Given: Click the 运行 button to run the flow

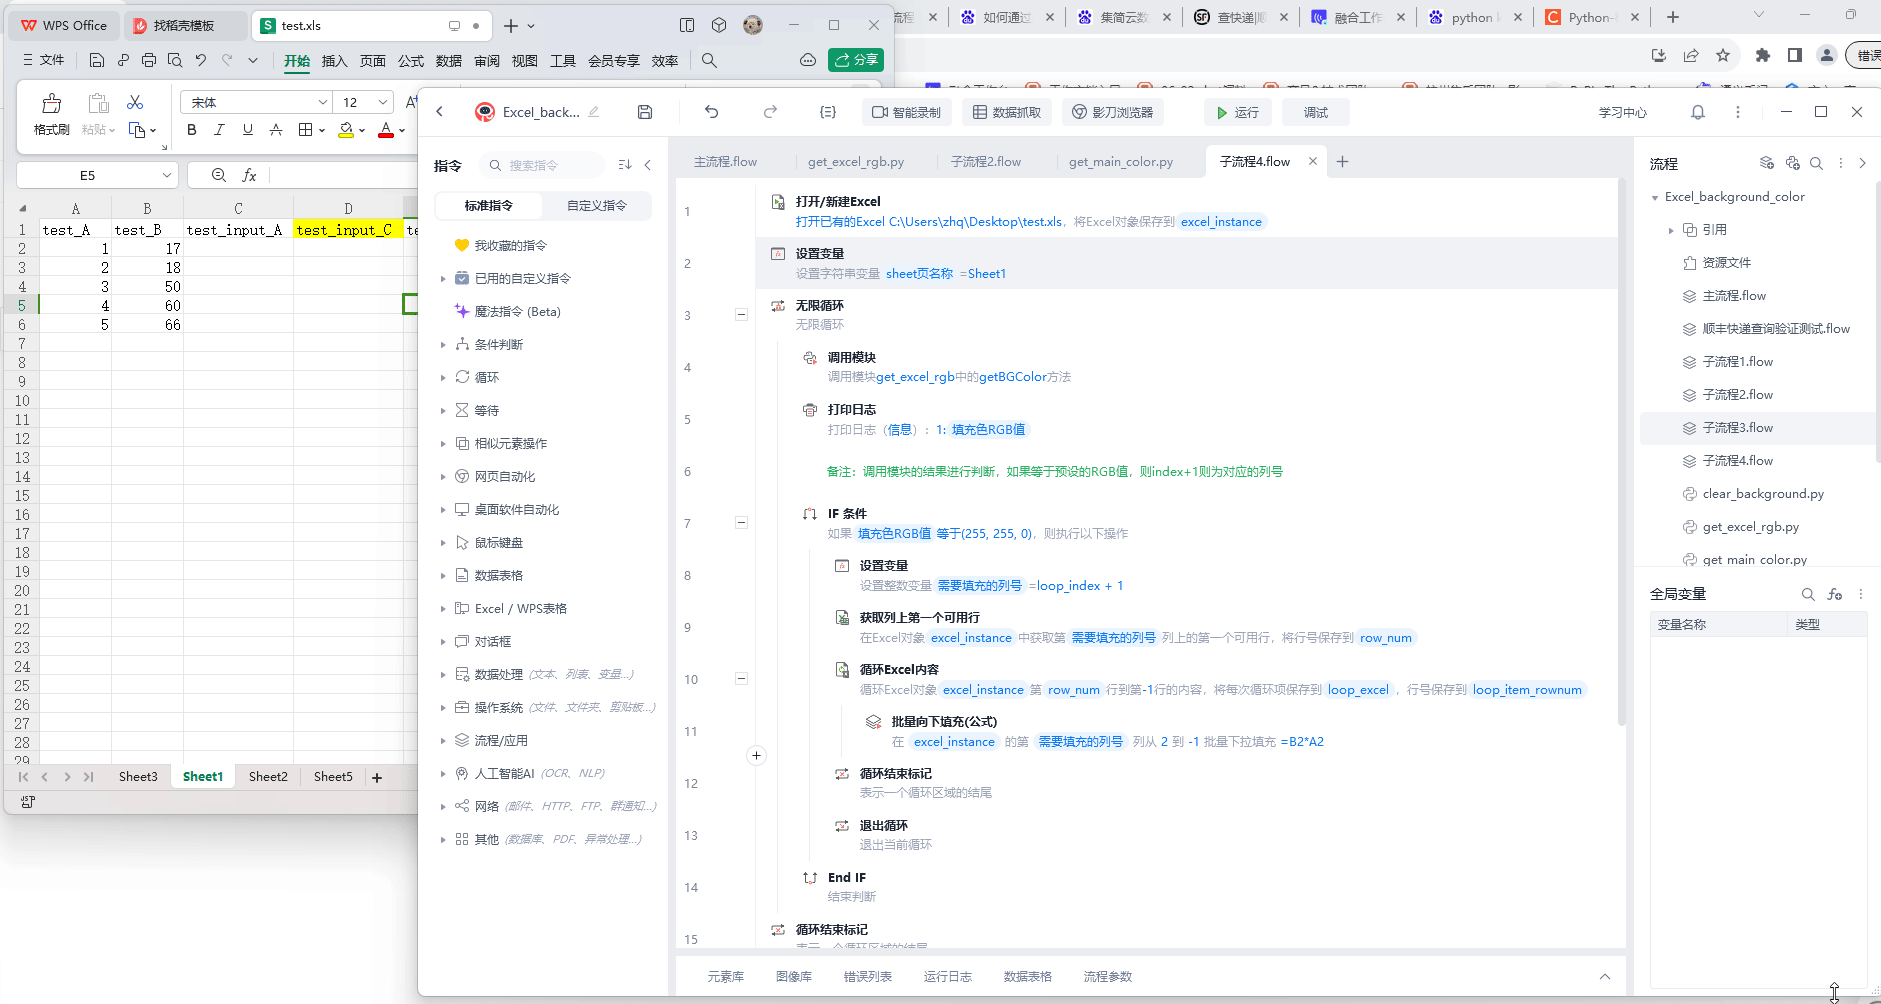Looking at the screenshot, I should (1237, 113).
